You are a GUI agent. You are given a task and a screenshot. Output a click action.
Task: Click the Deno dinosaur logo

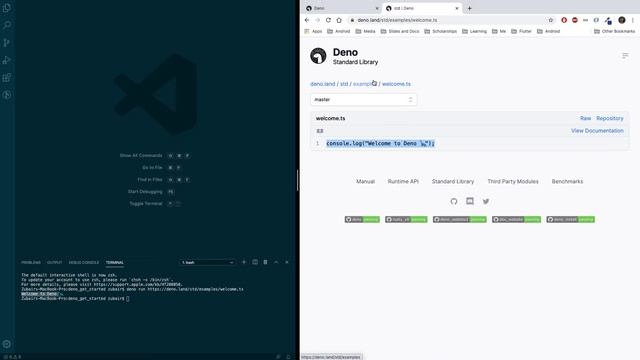[318, 56]
